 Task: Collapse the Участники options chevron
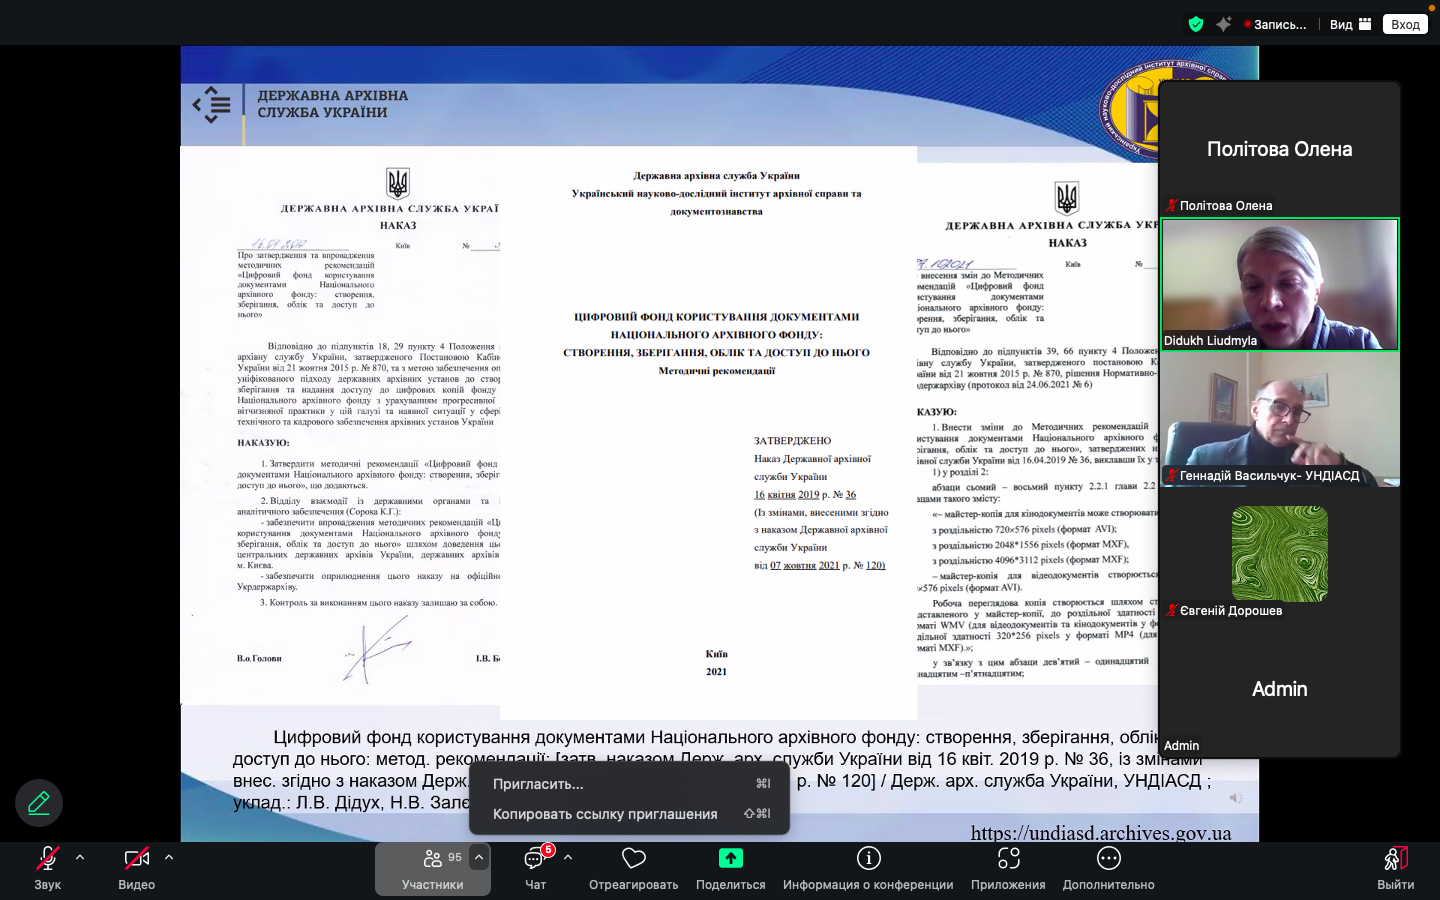tap(479, 857)
